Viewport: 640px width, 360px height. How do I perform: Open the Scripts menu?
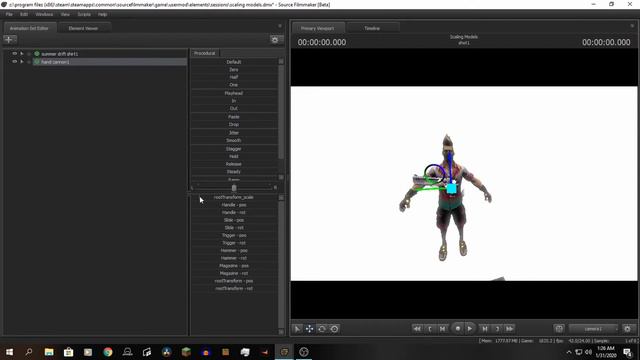(84, 14)
